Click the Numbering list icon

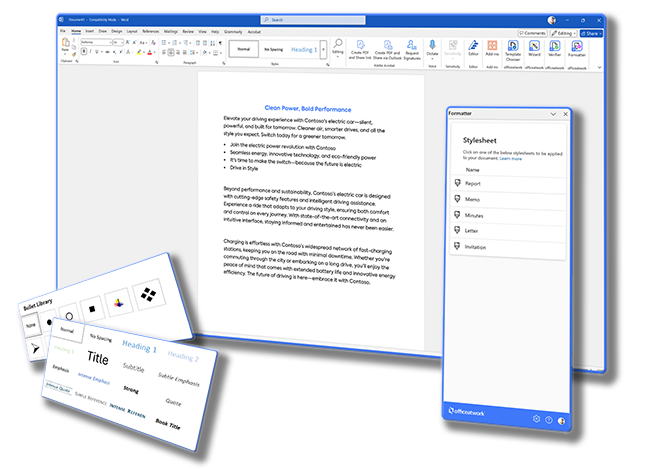point(175,43)
